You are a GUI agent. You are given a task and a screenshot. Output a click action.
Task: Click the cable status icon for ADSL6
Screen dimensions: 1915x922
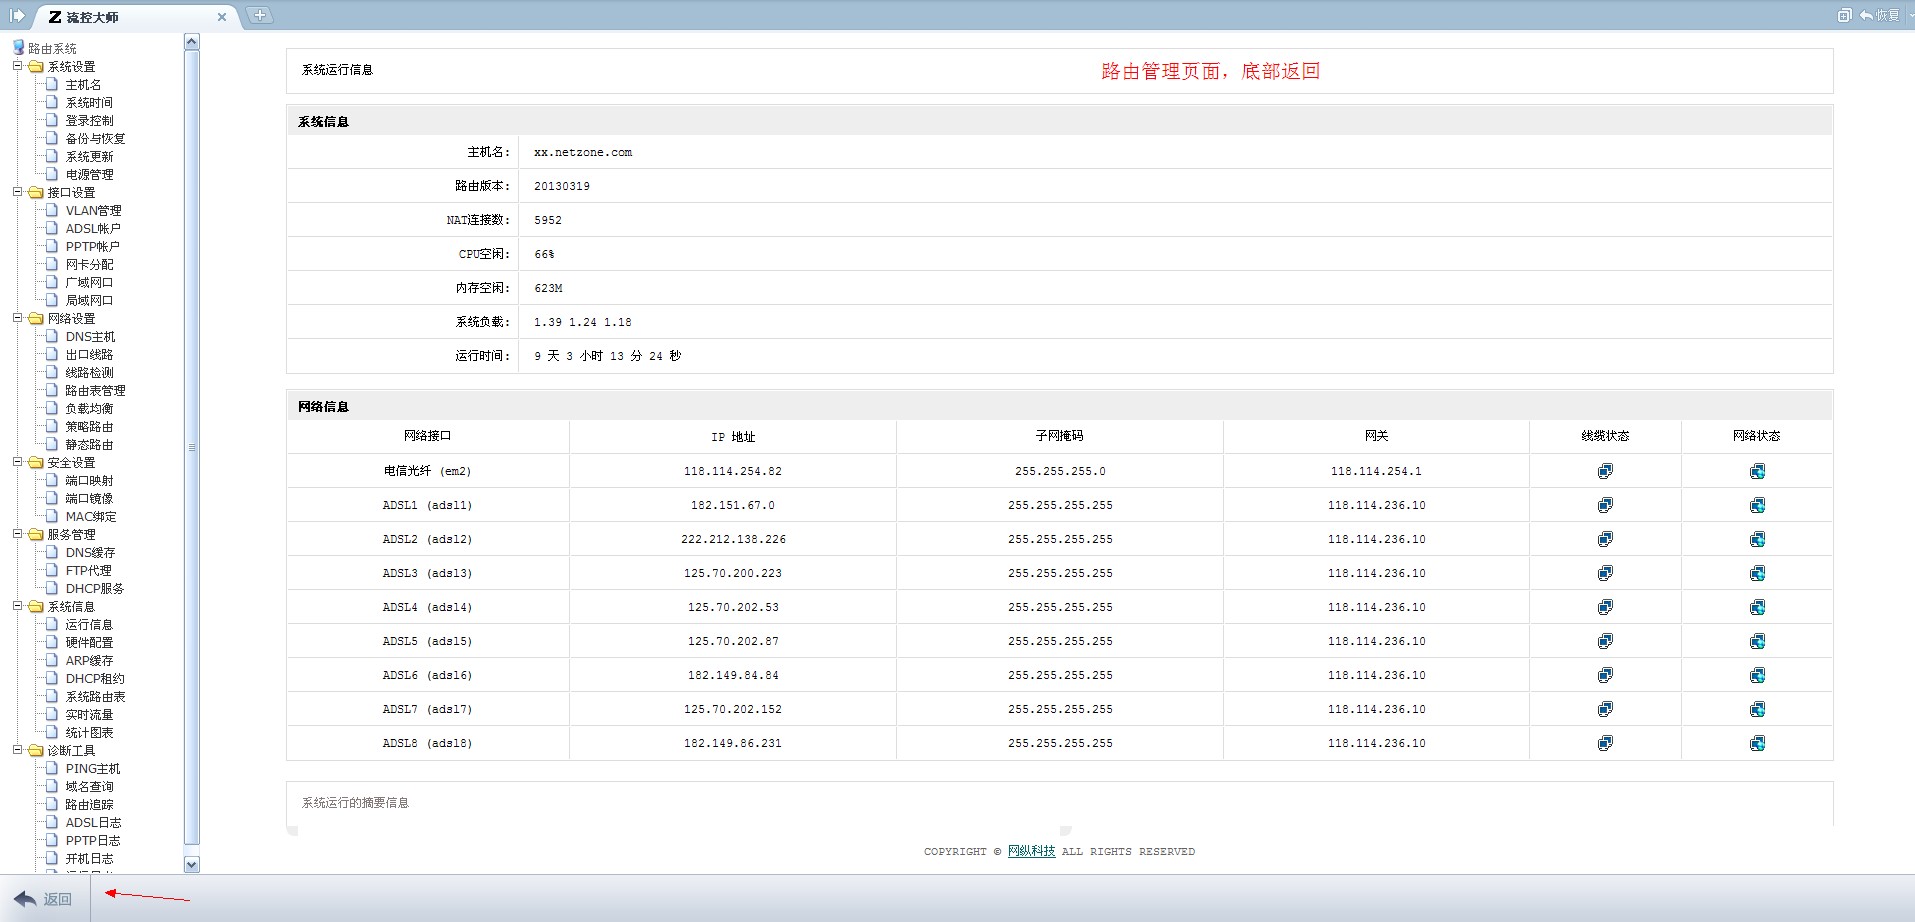click(x=1605, y=675)
